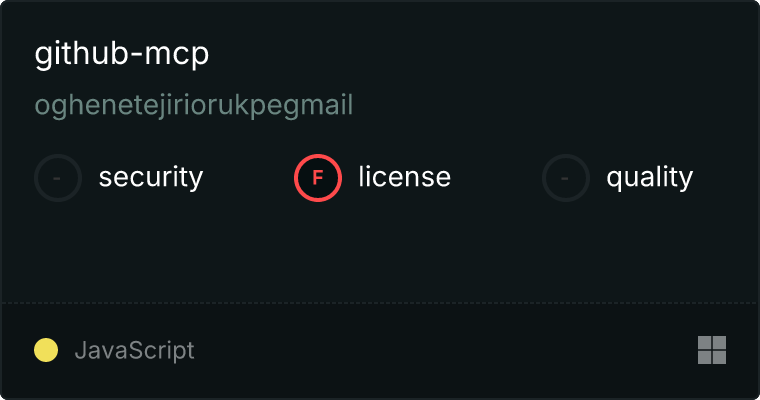Select the empty security score circle
The height and width of the screenshot is (400, 760).
pyautogui.click(x=58, y=178)
